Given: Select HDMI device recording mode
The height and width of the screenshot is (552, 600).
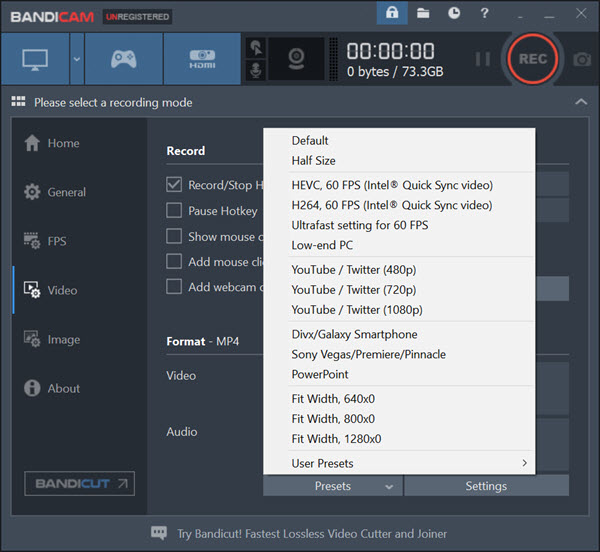Looking at the screenshot, I should click(x=202, y=59).
